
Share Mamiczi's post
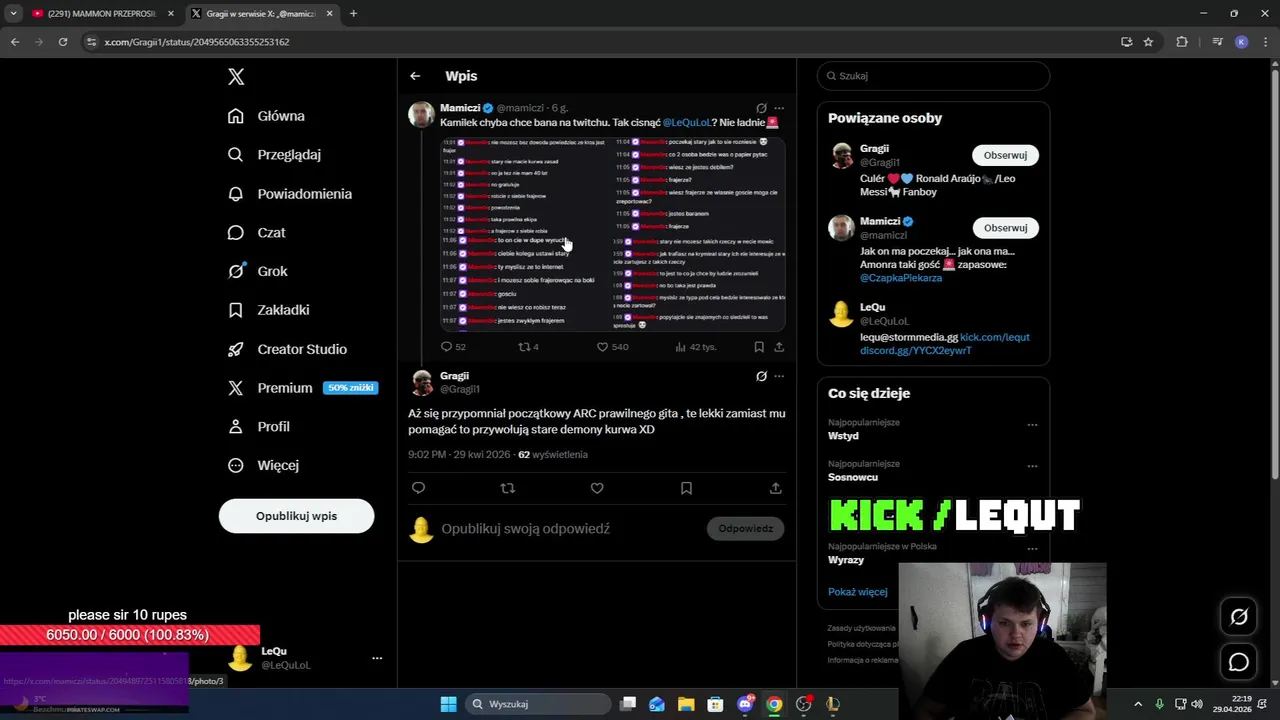779,347
